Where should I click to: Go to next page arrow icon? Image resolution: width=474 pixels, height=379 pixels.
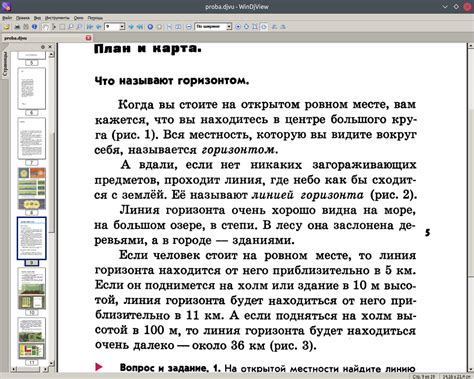tap(131, 27)
